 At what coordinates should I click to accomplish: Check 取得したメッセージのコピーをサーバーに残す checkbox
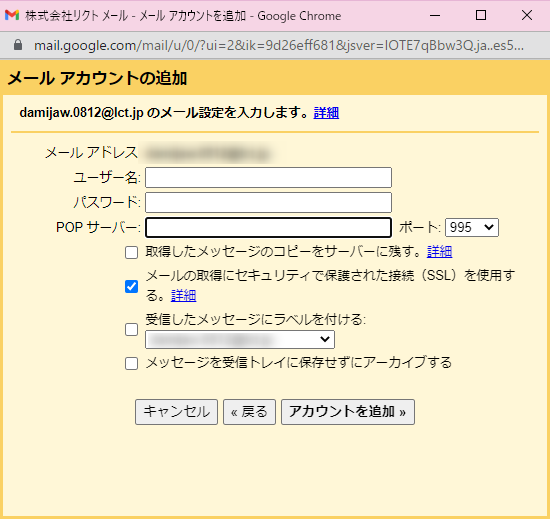pos(132,252)
